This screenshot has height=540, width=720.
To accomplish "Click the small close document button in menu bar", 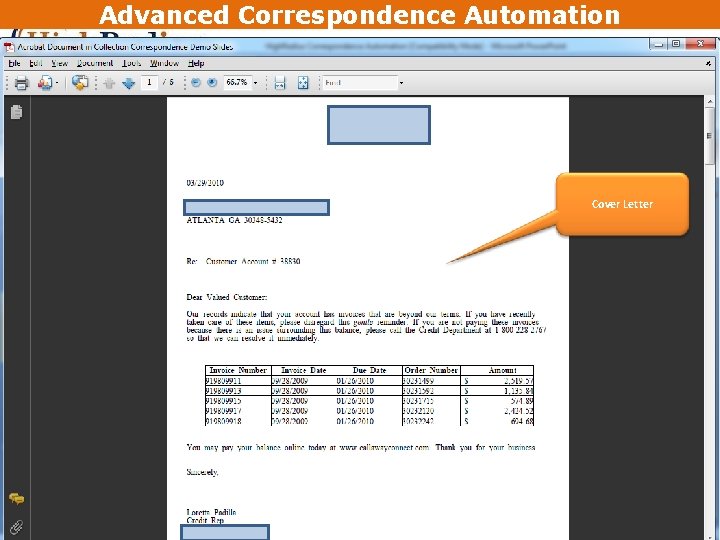I will [709, 63].
